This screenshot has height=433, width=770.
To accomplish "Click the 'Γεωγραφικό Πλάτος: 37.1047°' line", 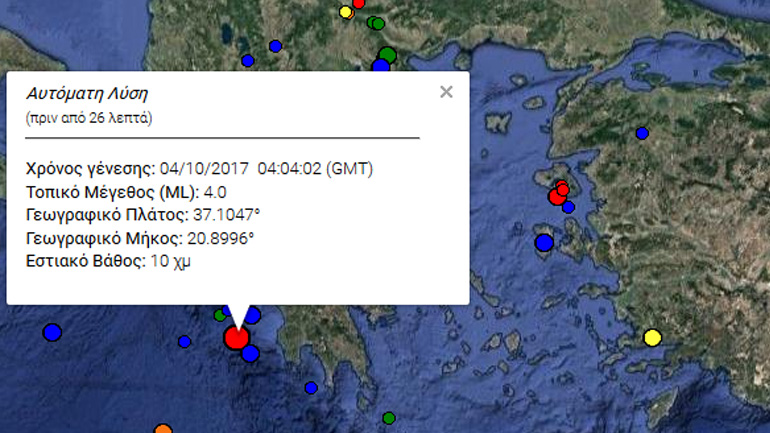I will coord(143,215).
